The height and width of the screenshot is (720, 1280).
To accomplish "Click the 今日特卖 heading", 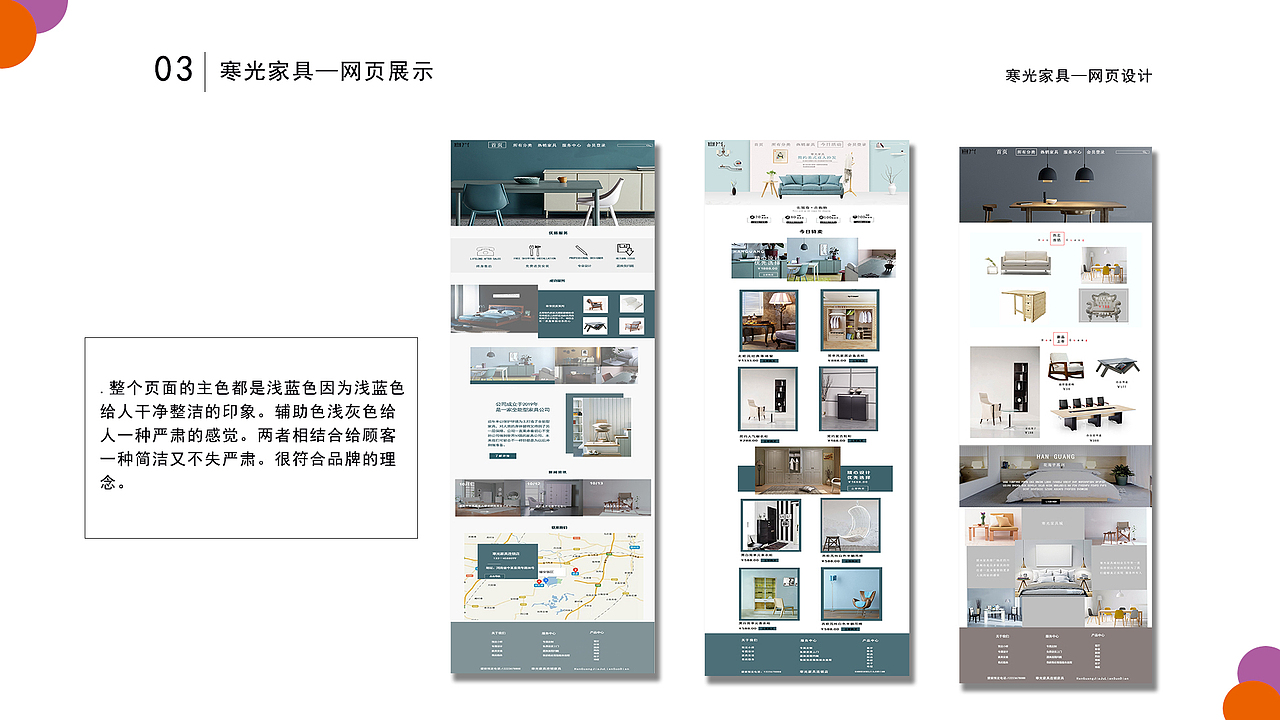I will [811, 232].
